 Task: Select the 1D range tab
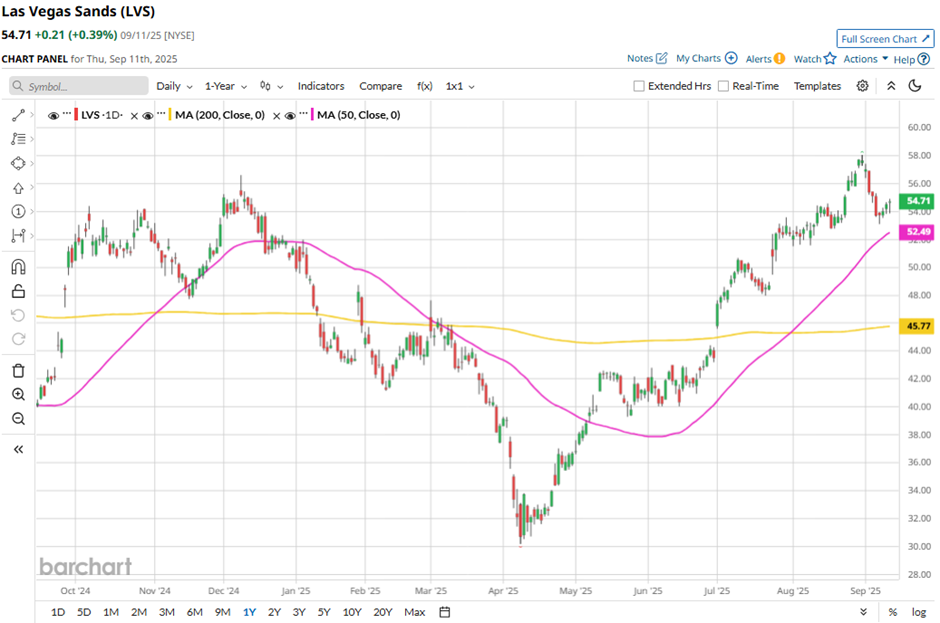tap(58, 612)
